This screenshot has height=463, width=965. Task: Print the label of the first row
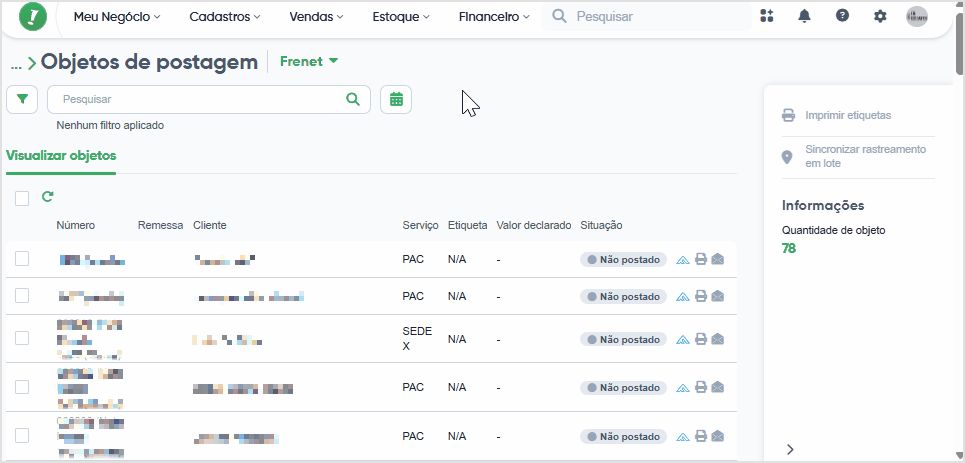pyautogui.click(x=700, y=259)
